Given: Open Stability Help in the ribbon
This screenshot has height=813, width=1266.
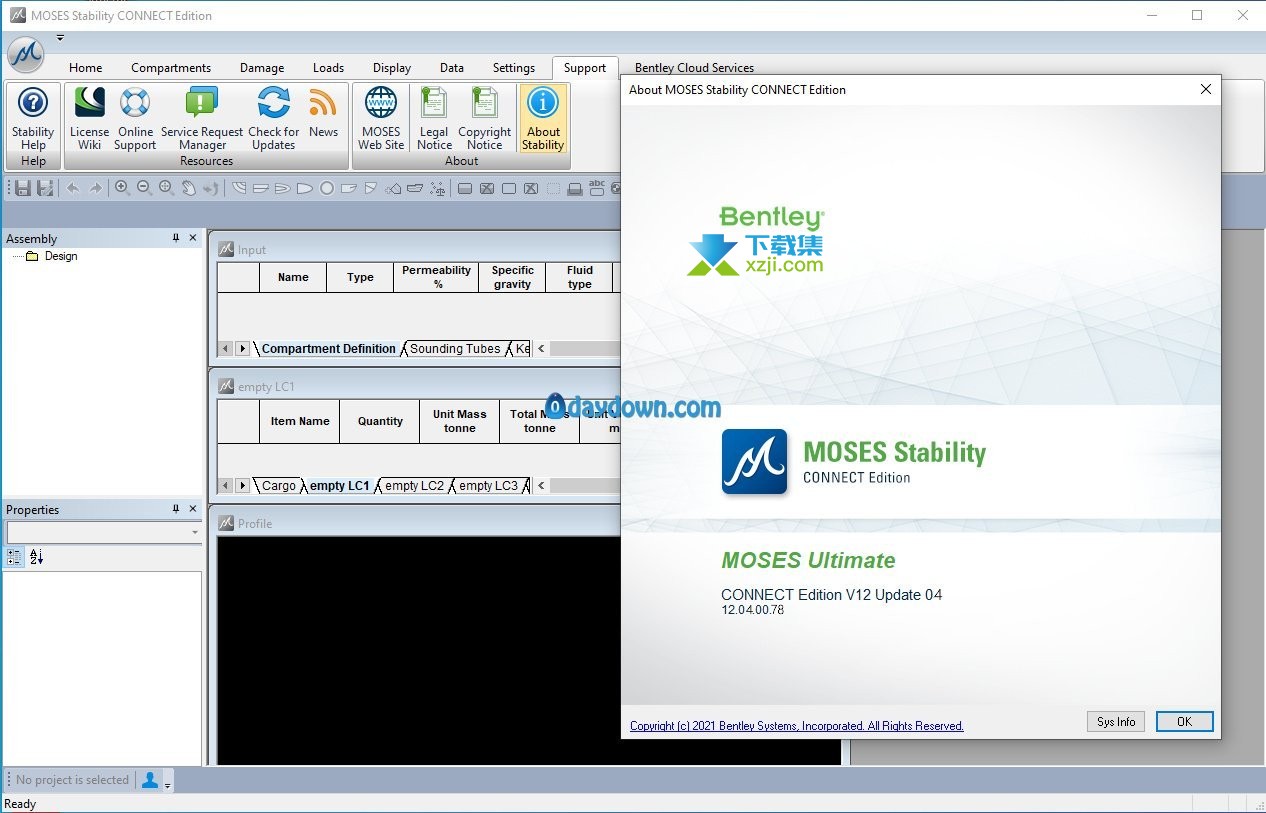Looking at the screenshot, I should tap(33, 118).
